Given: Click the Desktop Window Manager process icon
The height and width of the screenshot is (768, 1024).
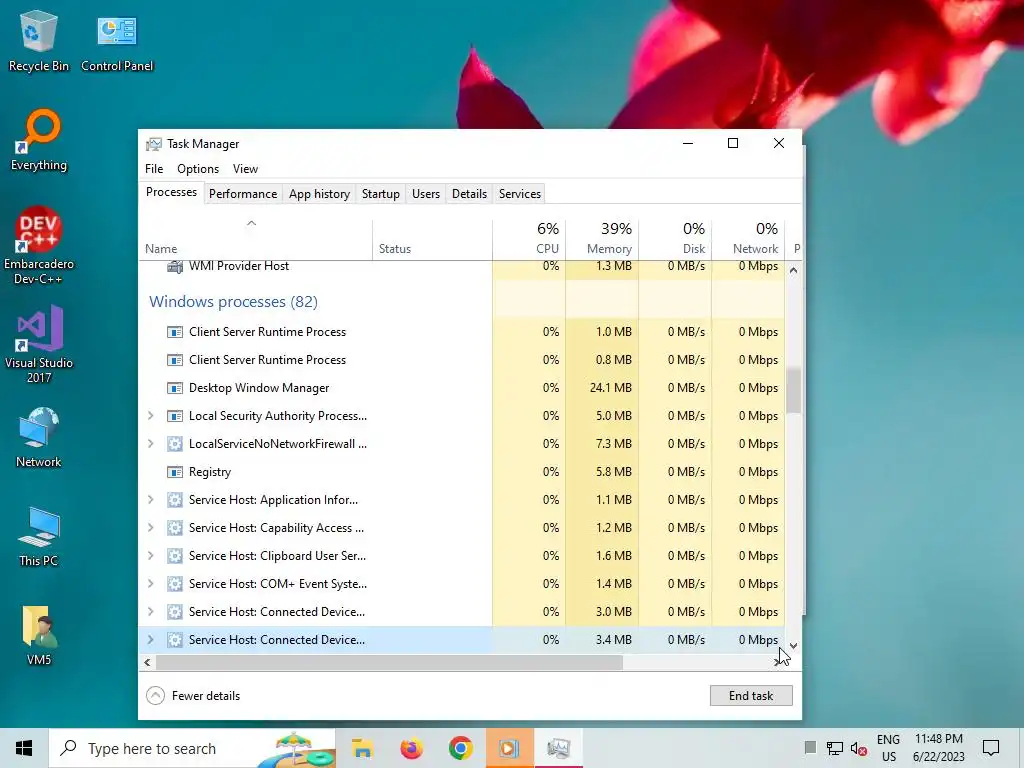Looking at the screenshot, I should (174, 388).
